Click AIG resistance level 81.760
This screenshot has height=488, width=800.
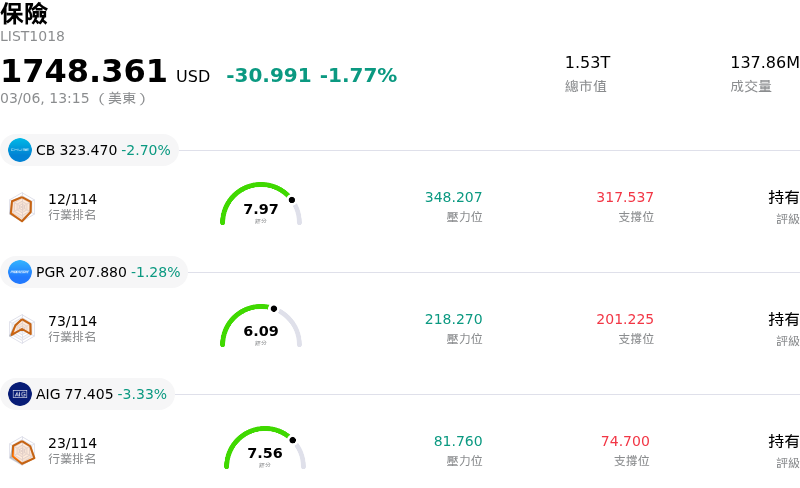click(x=458, y=441)
